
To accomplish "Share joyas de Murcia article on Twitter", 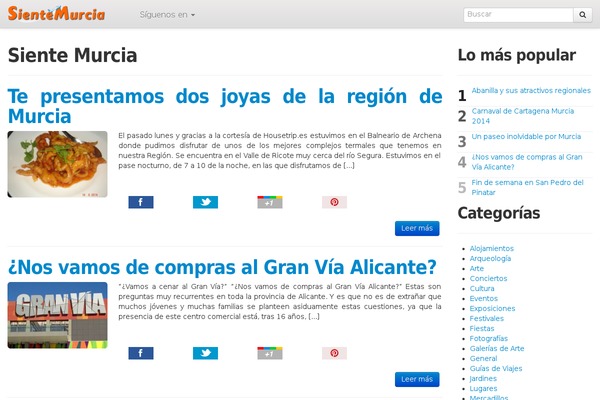I will (x=205, y=202).
